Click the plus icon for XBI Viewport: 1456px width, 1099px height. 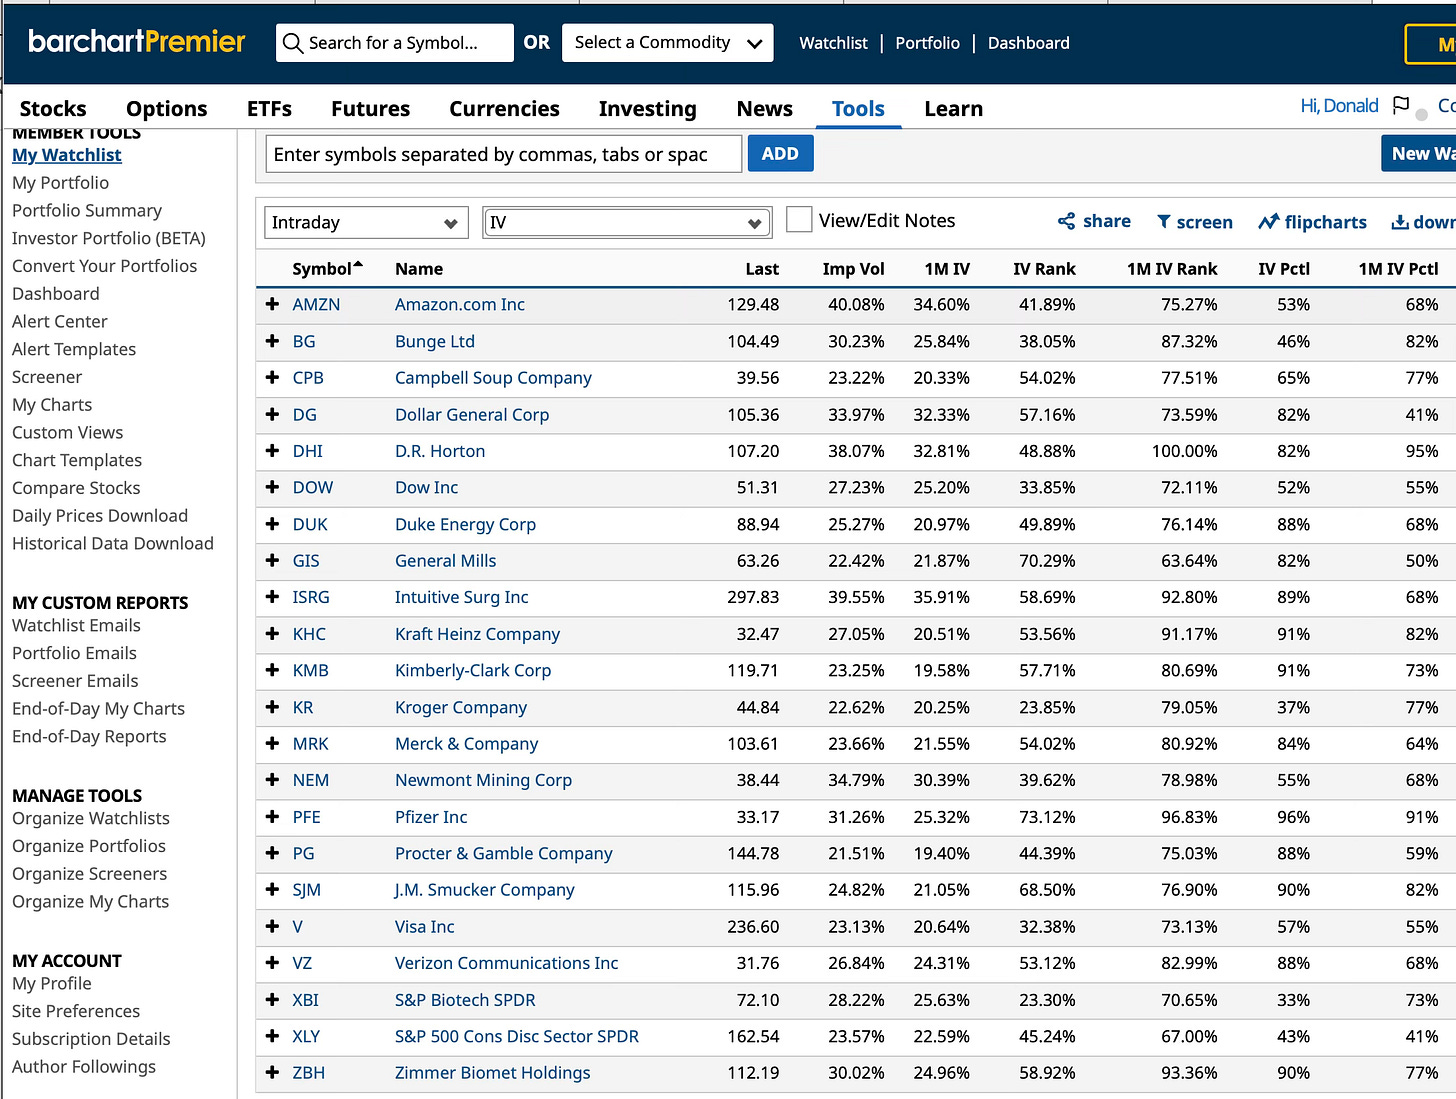point(272,1000)
